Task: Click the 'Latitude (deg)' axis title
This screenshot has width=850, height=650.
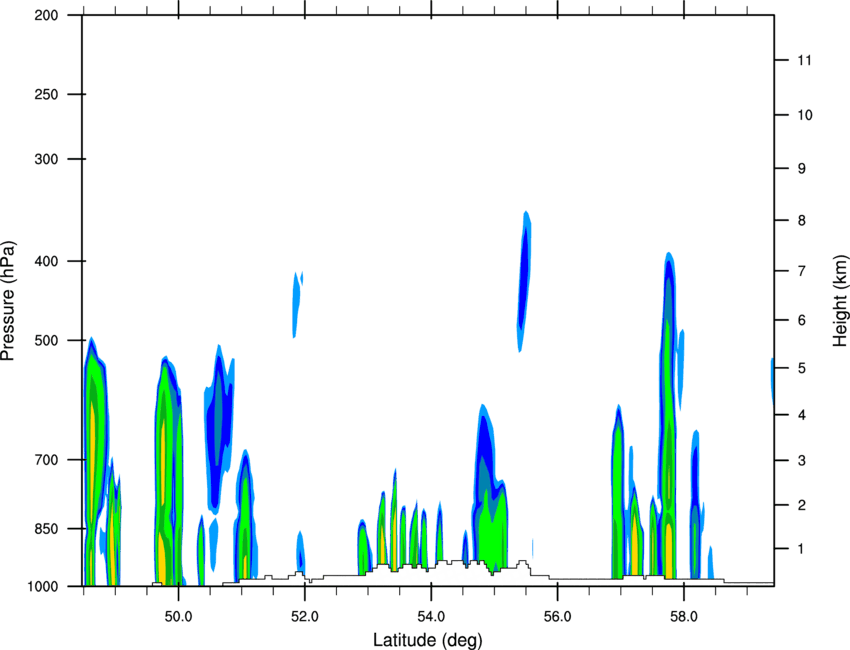Action: coord(427,640)
